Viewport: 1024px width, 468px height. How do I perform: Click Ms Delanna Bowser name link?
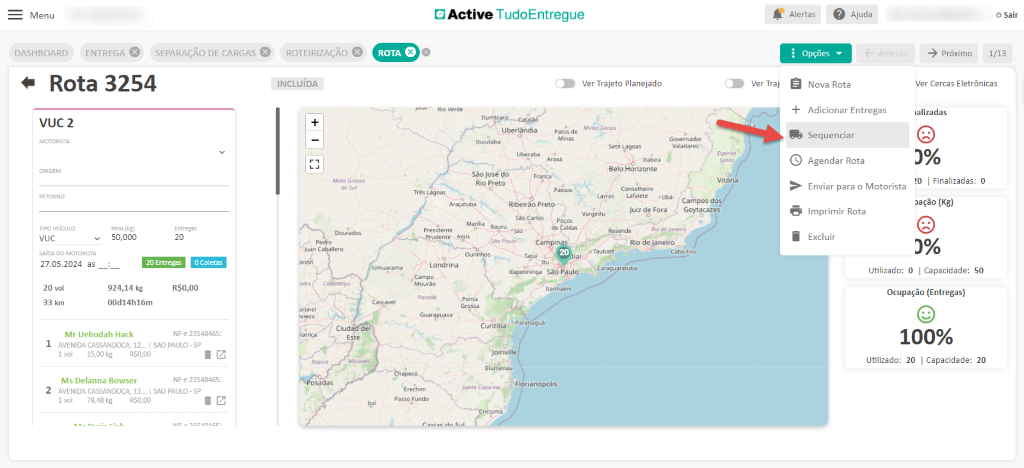99,380
